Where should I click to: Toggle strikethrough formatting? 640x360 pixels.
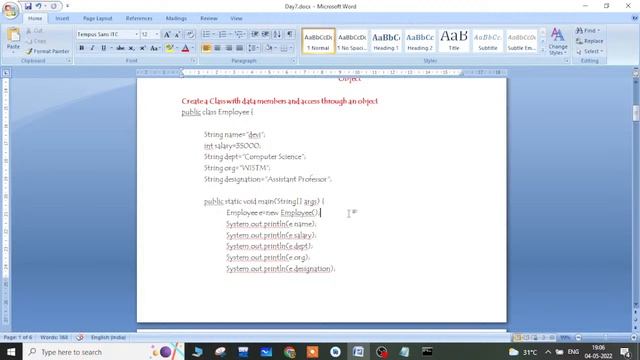pyautogui.click(x=120, y=48)
